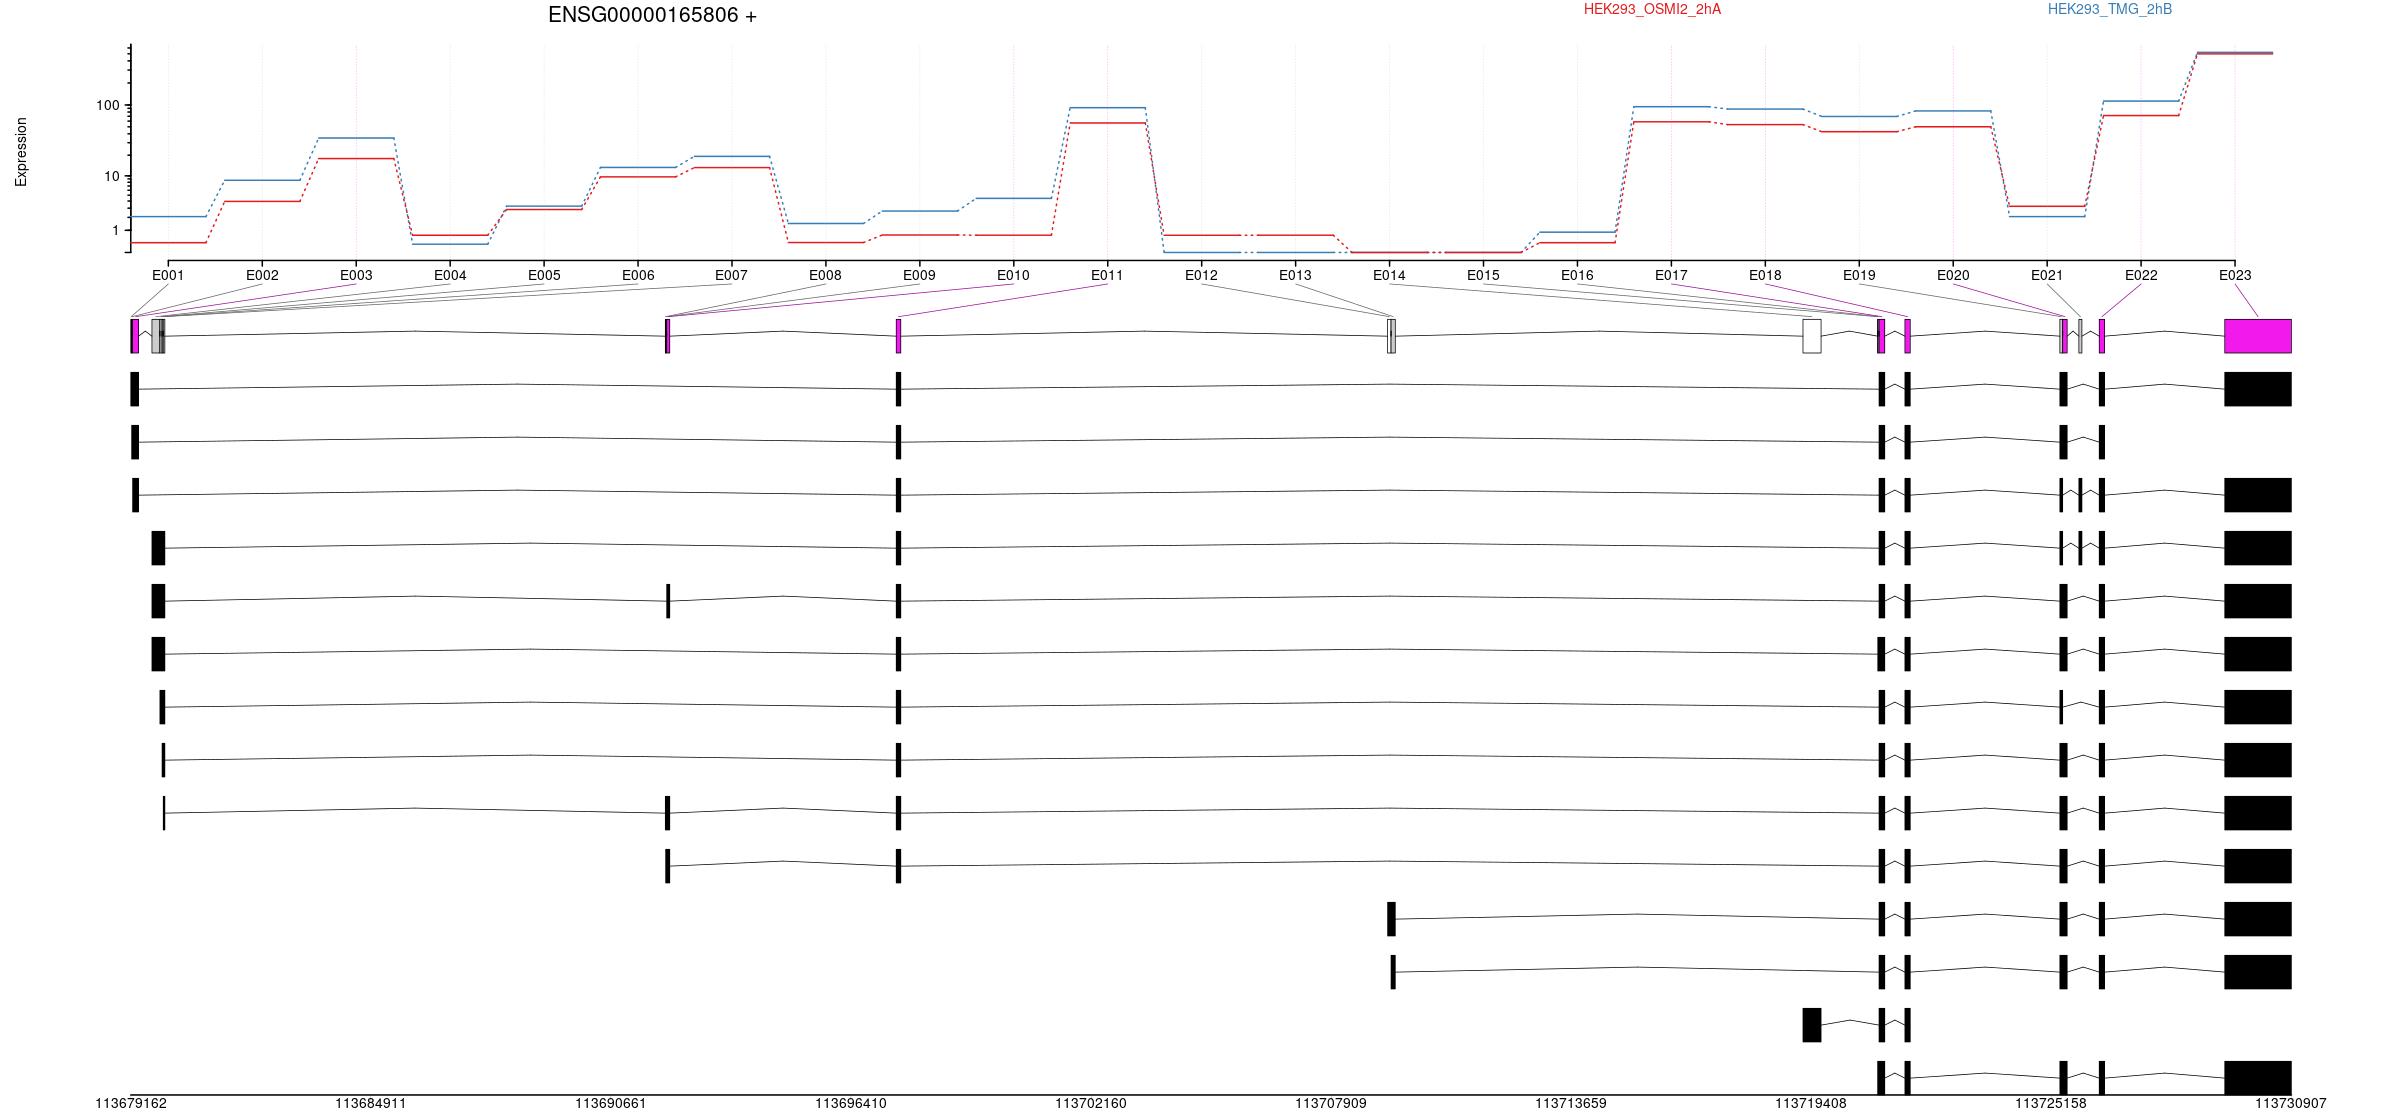
Task: Click exon label E023
Action: coord(2235,275)
